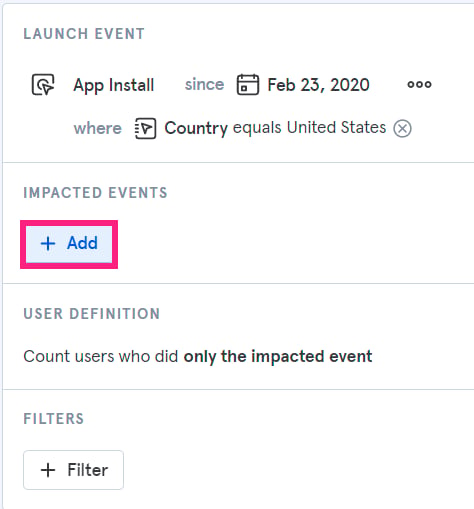Open the calendar icon date picker

tap(248, 85)
